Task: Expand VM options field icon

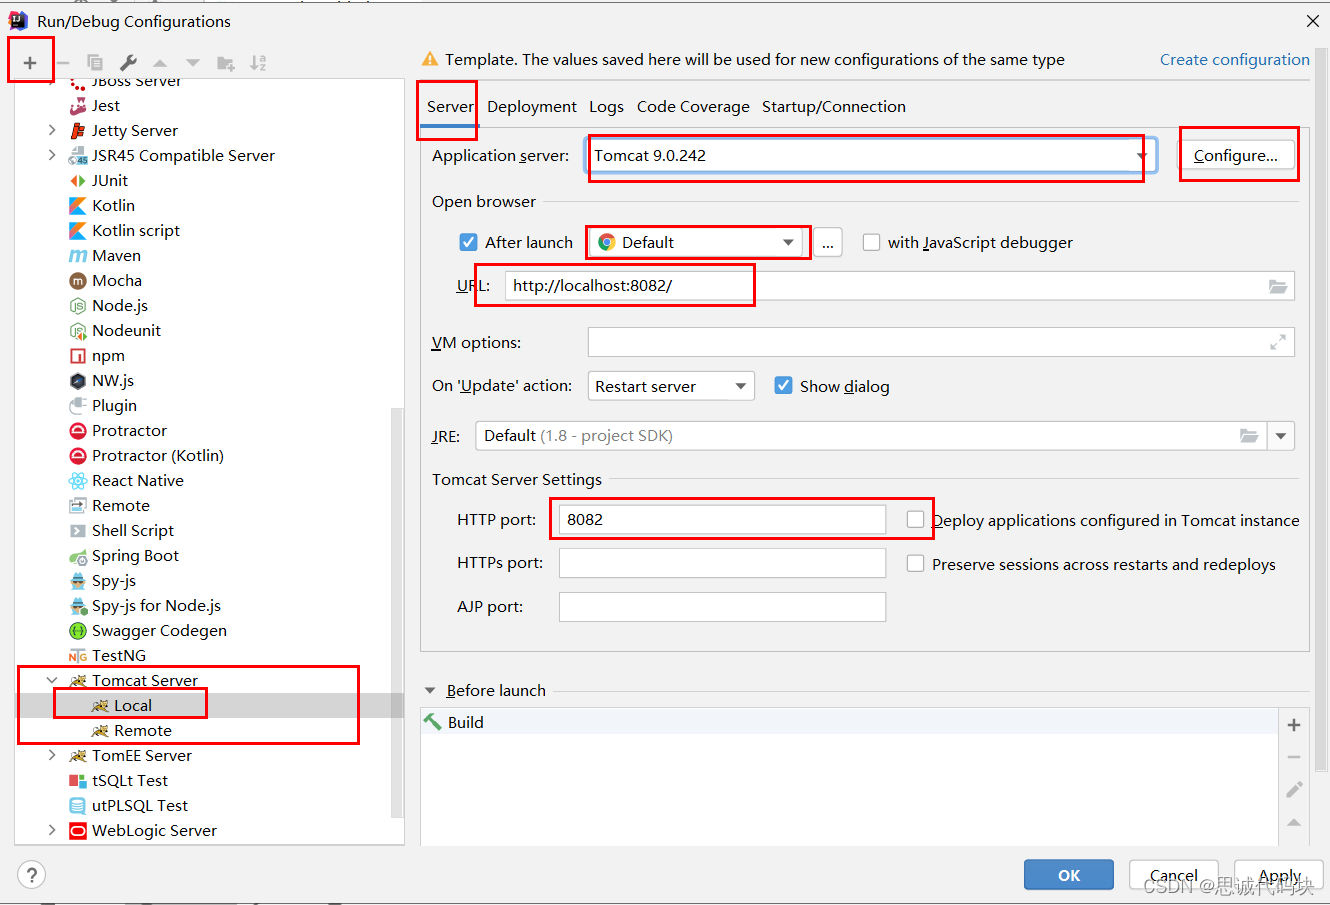Action: point(1278,342)
